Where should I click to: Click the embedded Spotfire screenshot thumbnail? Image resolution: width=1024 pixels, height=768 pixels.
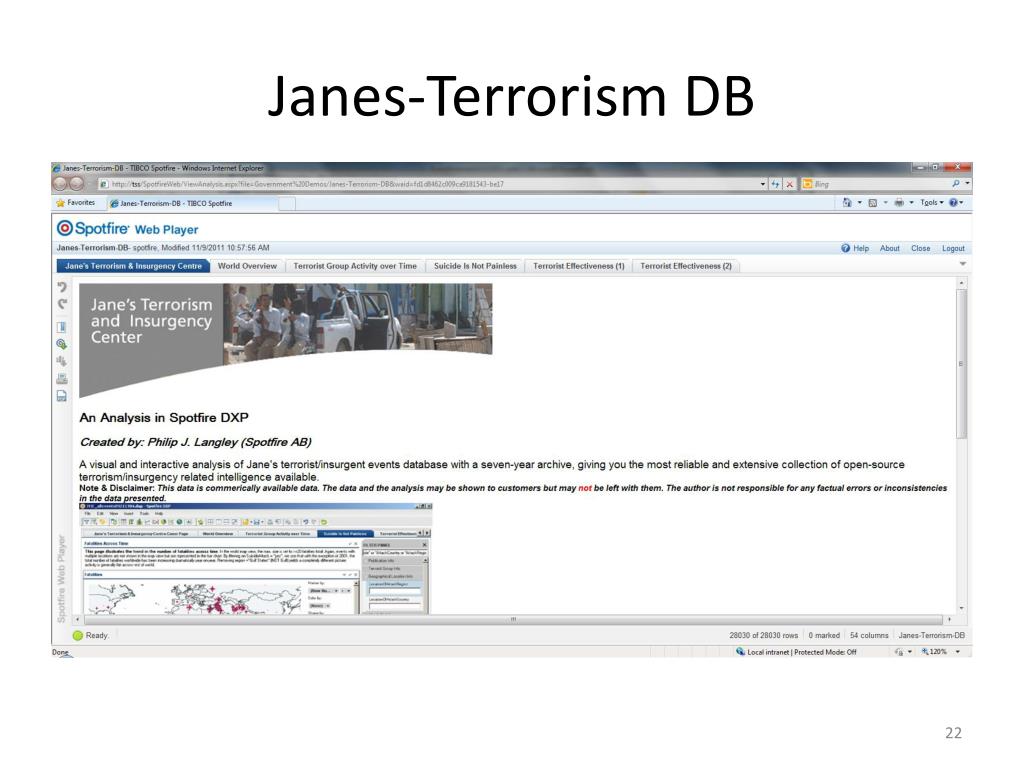pyautogui.click(x=255, y=558)
